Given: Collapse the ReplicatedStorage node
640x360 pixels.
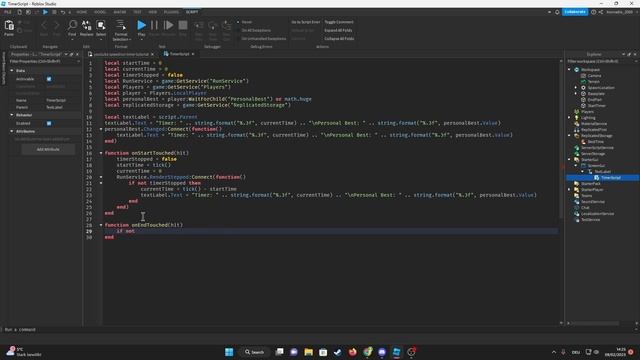Looking at the screenshot, I should point(569,136).
